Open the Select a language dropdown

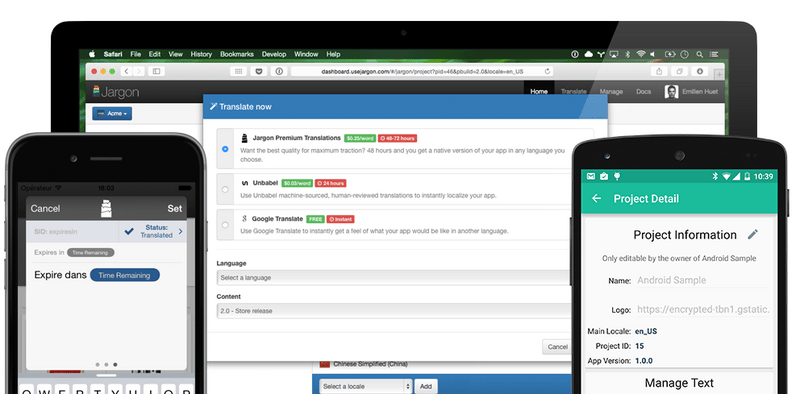393,278
